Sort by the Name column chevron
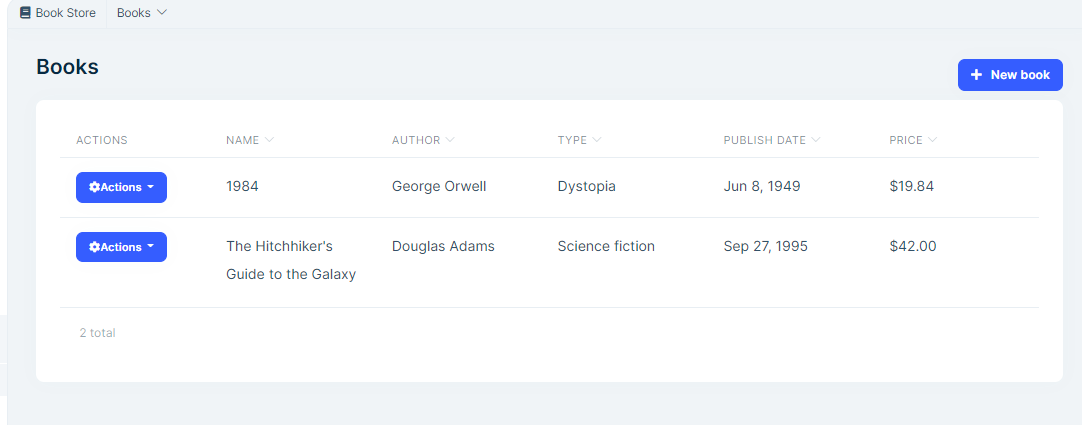1082x425 pixels. coord(269,140)
